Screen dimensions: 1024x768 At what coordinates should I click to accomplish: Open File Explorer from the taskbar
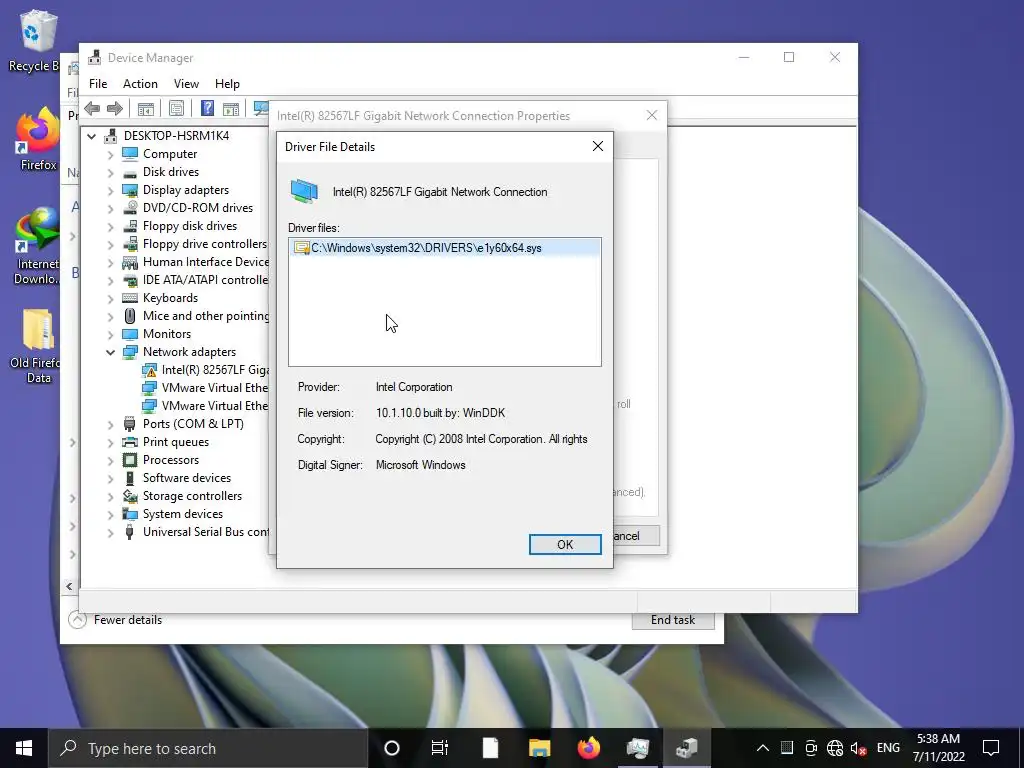pos(539,748)
